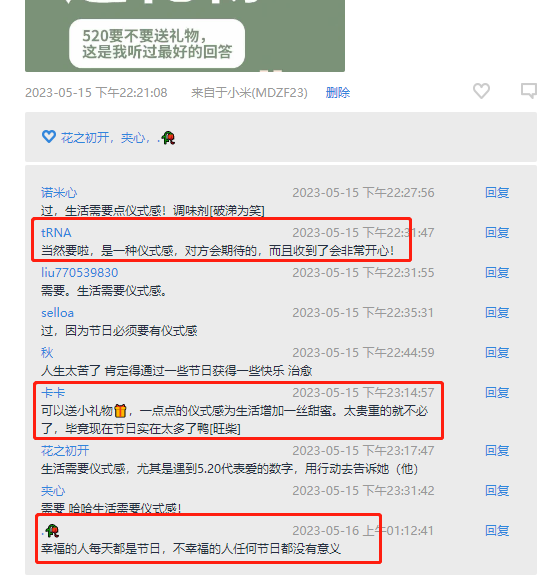
Task: Reply to liu770539830's comment
Action: pyautogui.click(x=497, y=272)
